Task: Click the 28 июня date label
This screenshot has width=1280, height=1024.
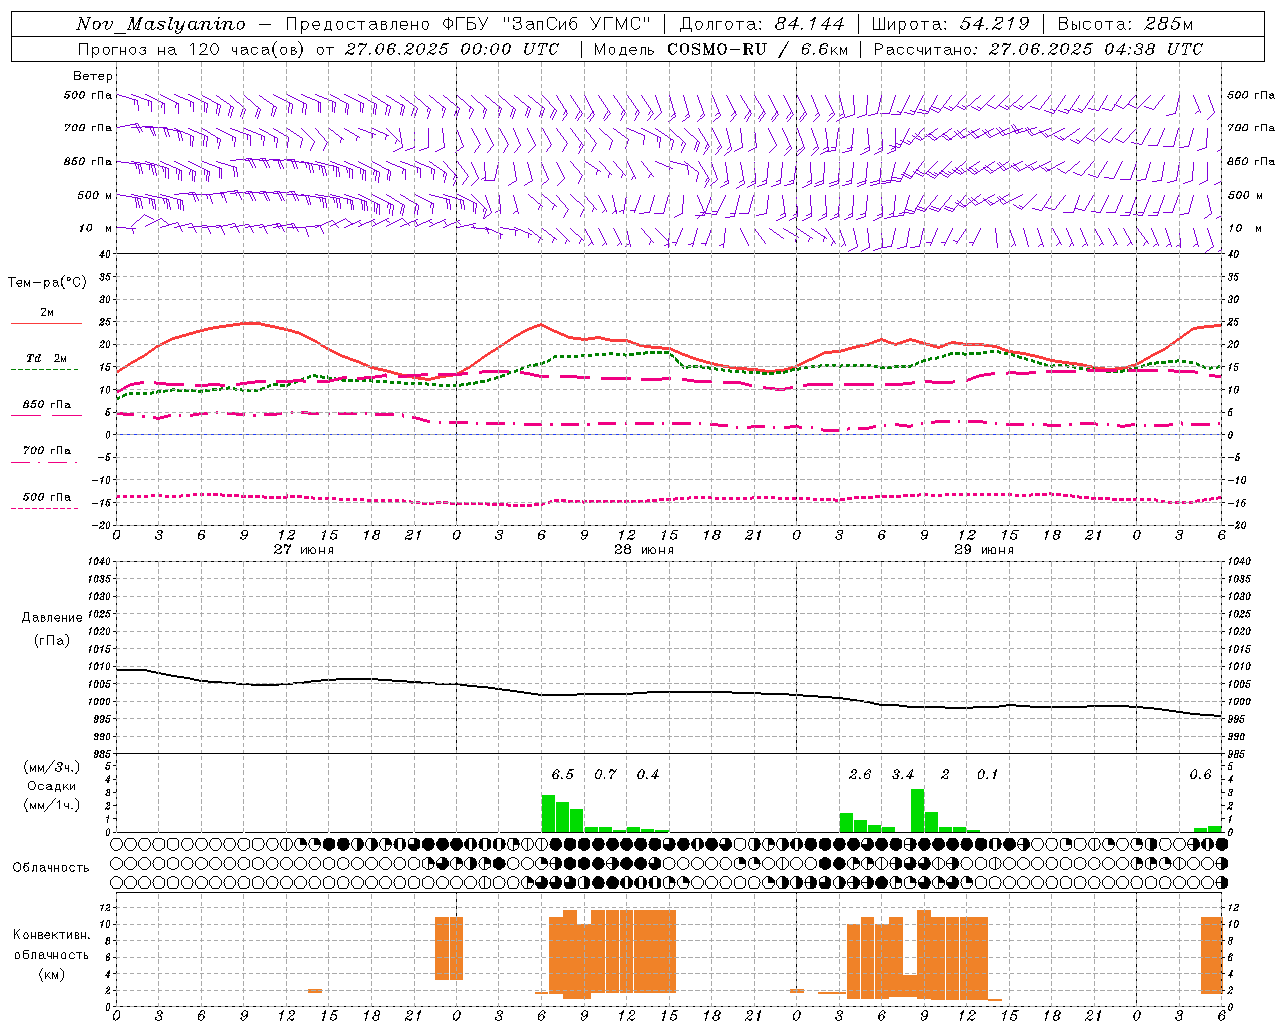Action: 644,550
